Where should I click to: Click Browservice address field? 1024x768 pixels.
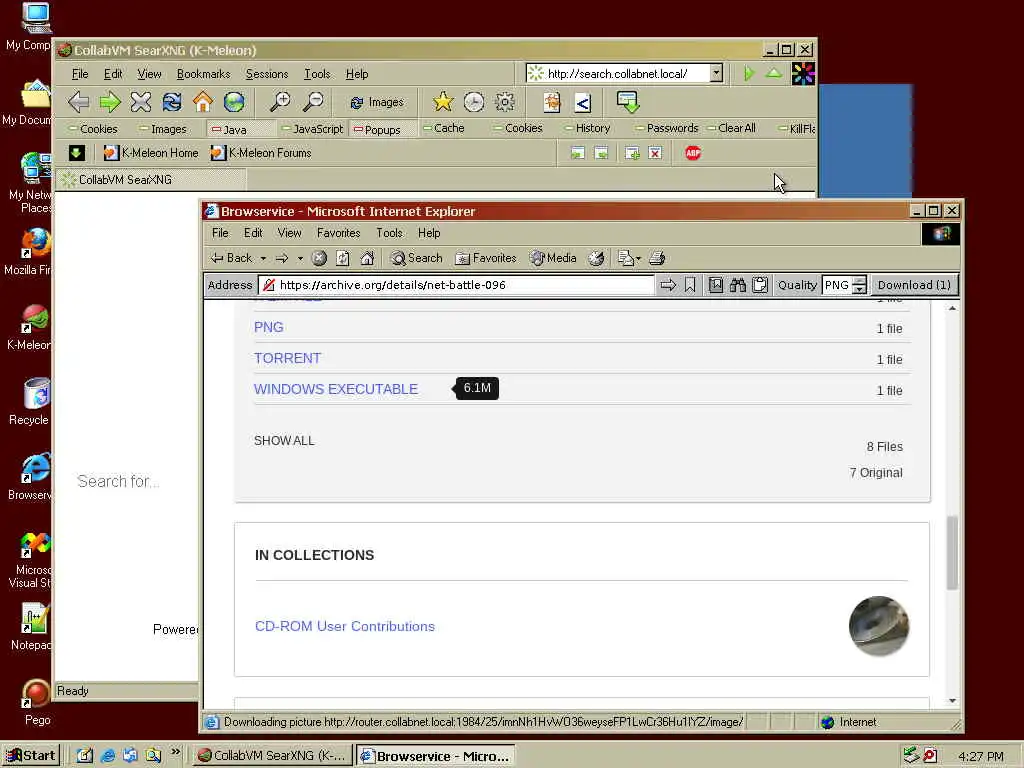coord(456,285)
